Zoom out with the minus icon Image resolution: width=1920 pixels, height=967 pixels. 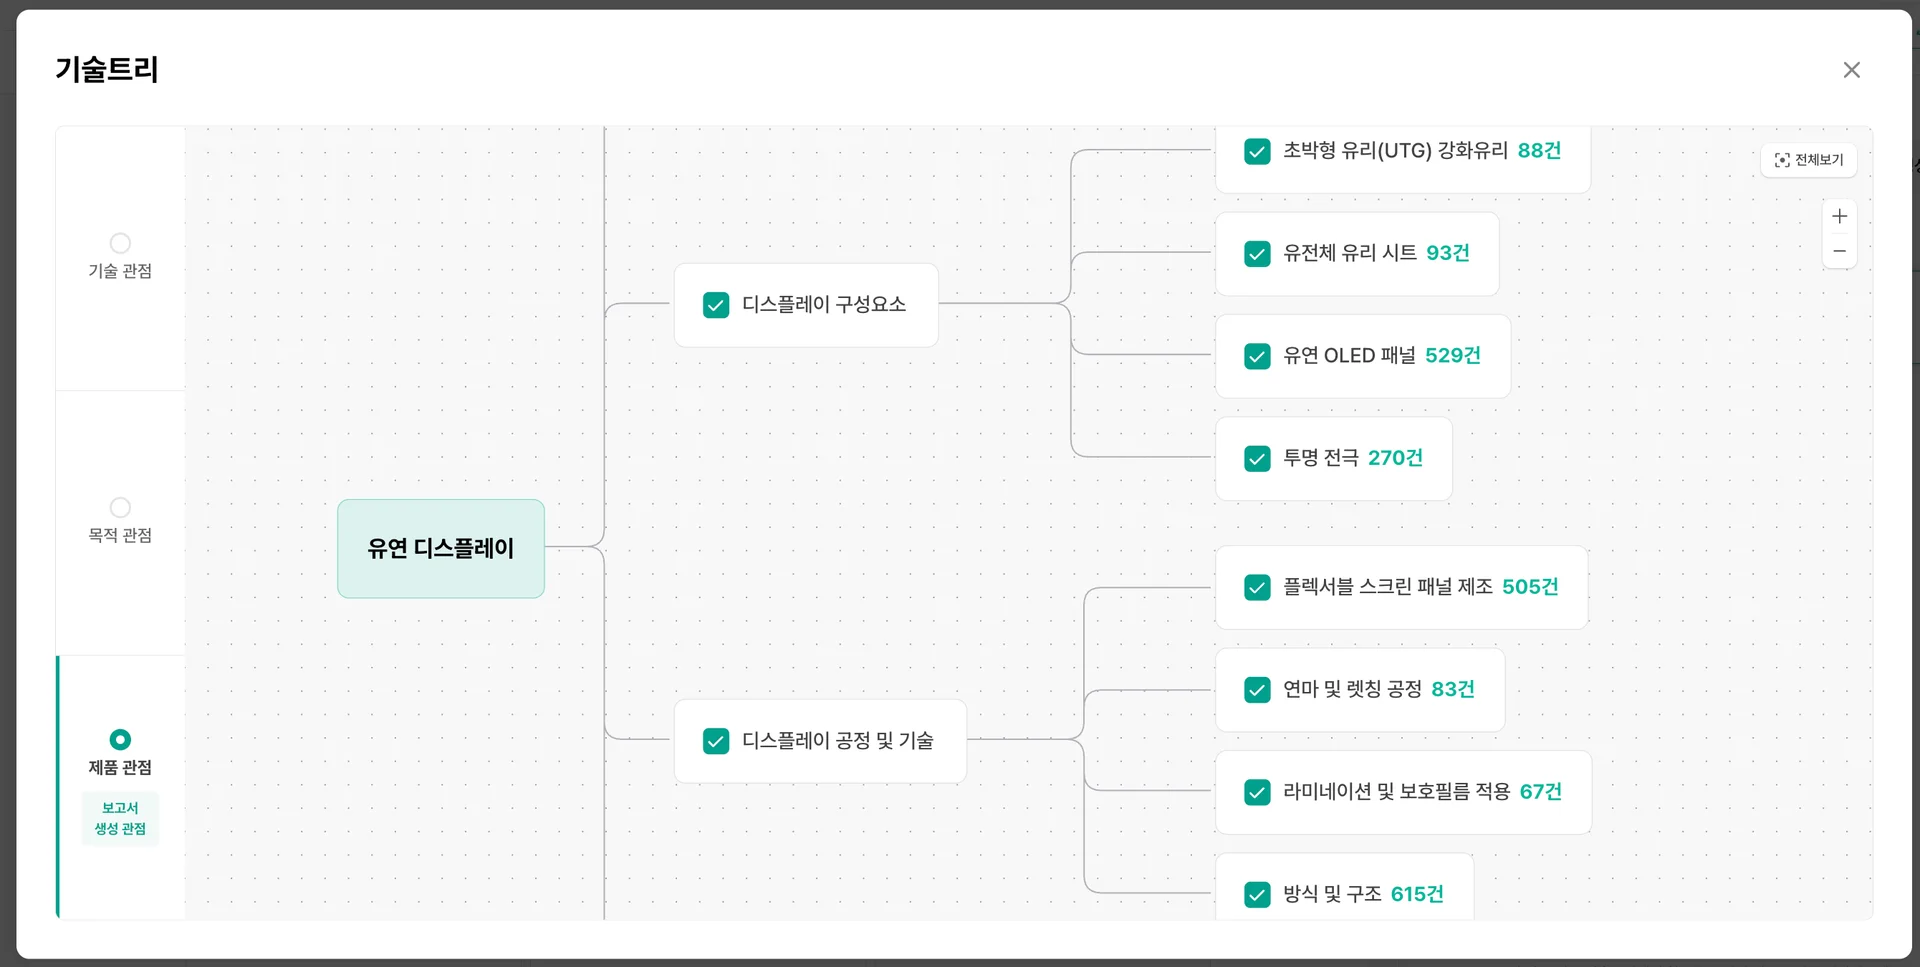click(1839, 251)
